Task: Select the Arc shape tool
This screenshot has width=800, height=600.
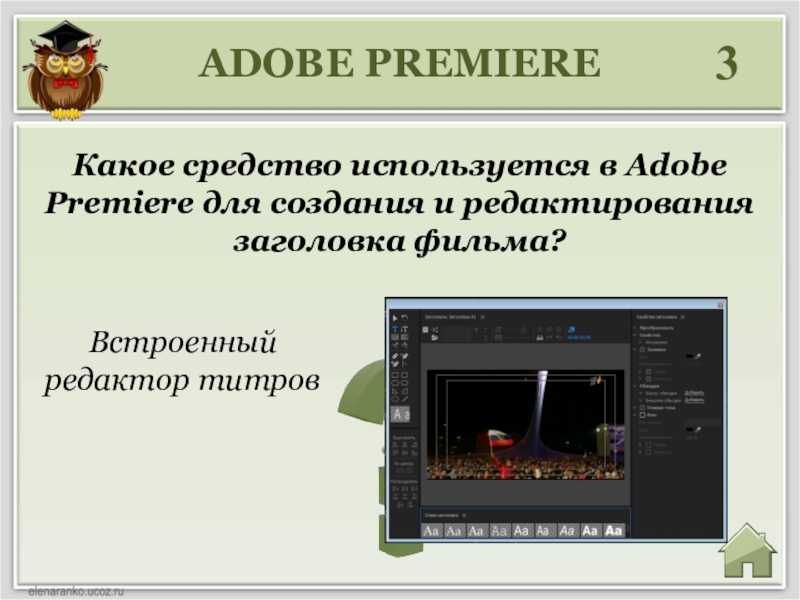Action: tap(405, 391)
